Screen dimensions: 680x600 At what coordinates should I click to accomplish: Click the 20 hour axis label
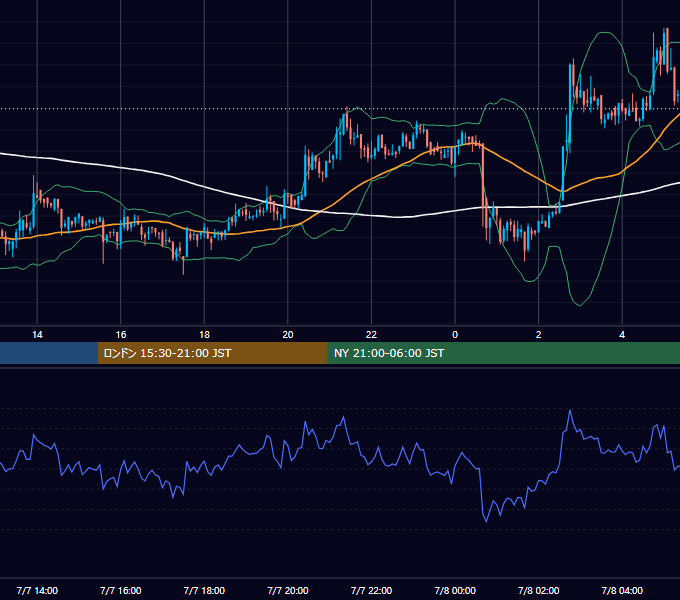(x=288, y=335)
